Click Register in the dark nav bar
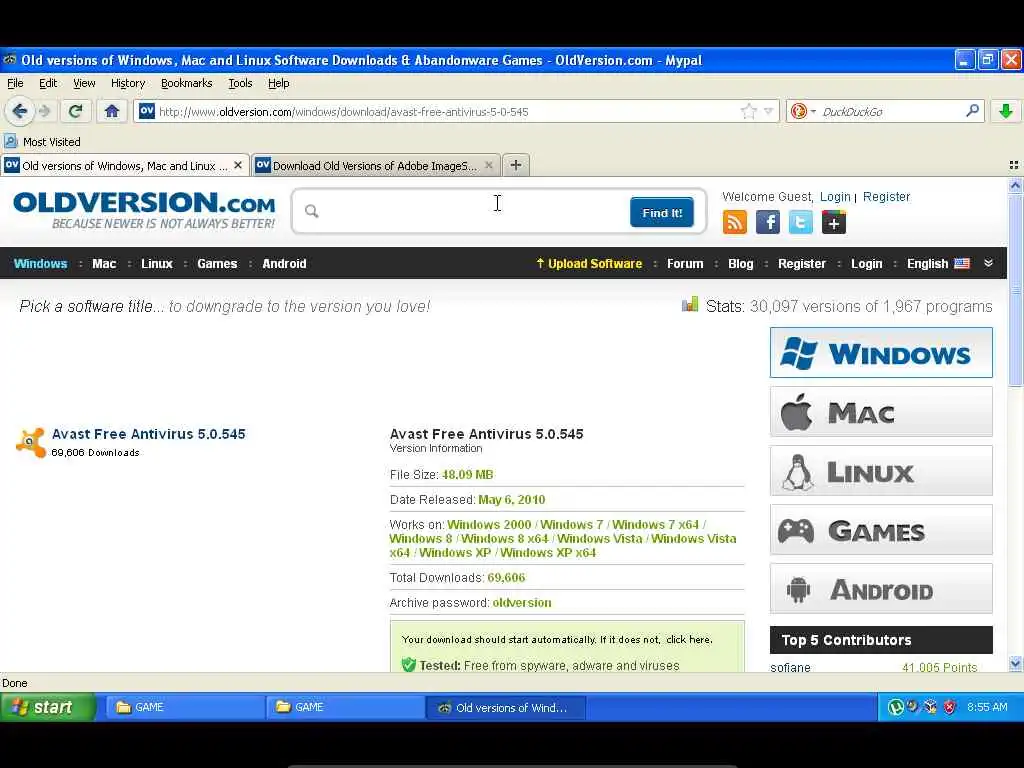The image size is (1024, 768). click(802, 263)
